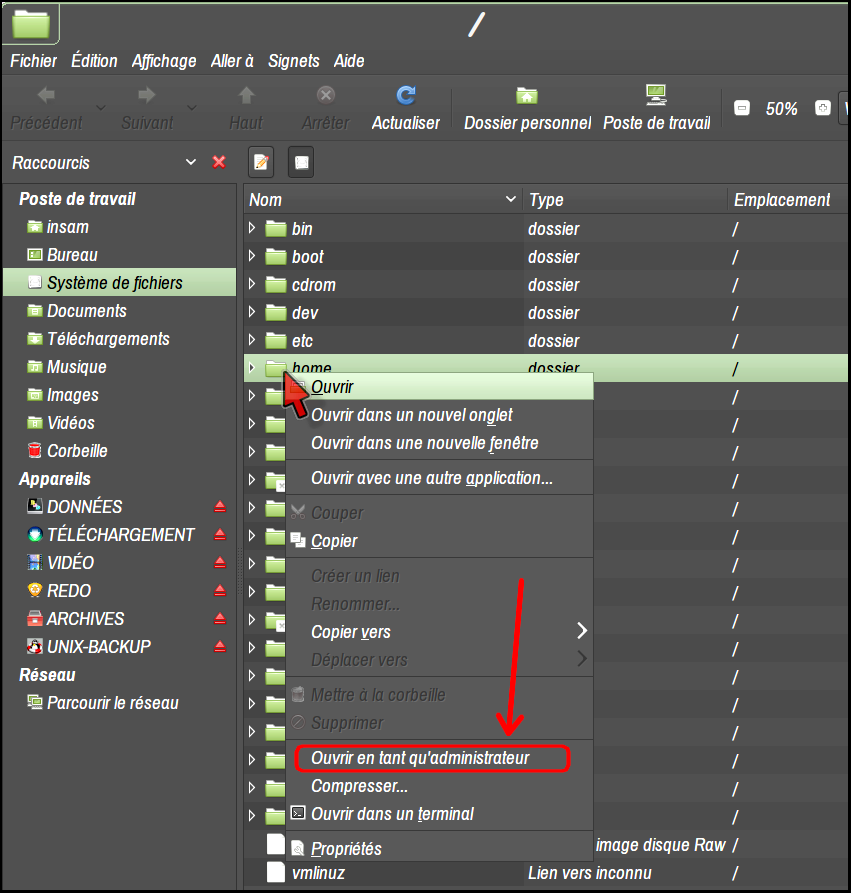Choose Ouvrir dans un terminal

[392, 814]
